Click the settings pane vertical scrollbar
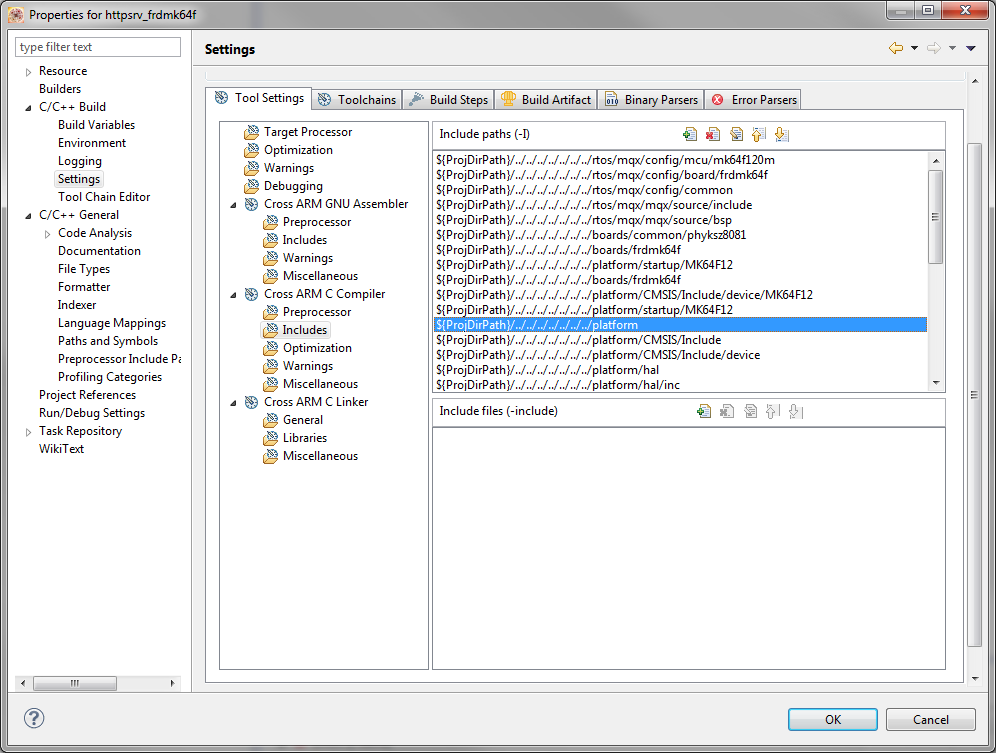The height and width of the screenshot is (753, 996). (974, 395)
